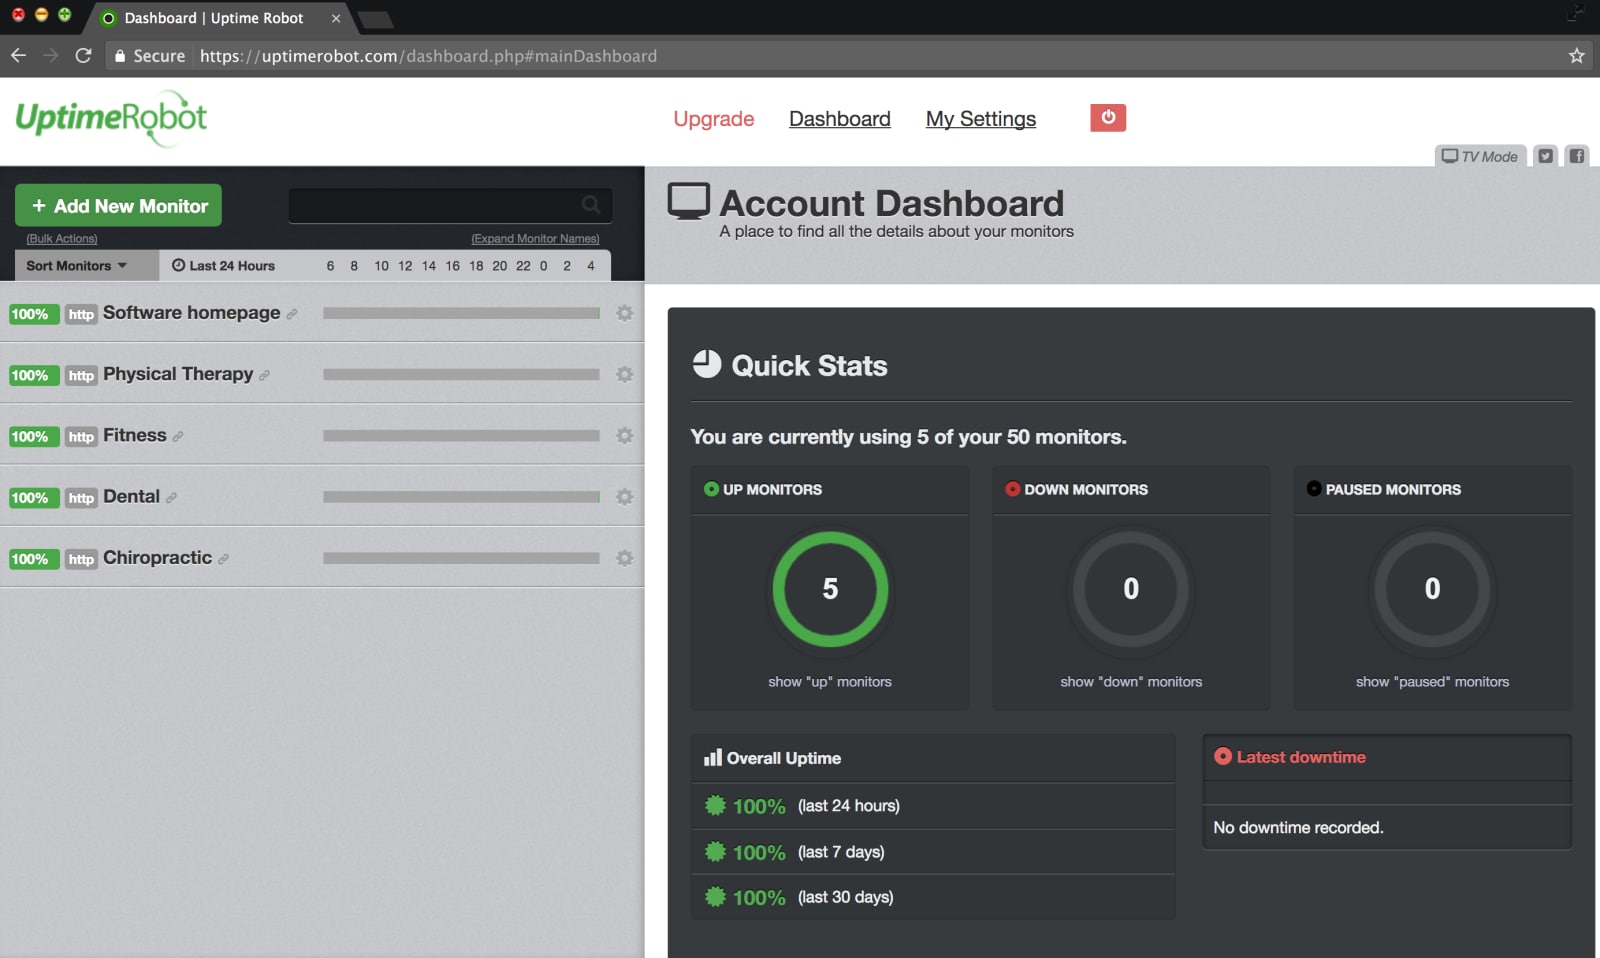The height and width of the screenshot is (958, 1600).
Task: Click the browser address bar URL
Action: pos(428,56)
